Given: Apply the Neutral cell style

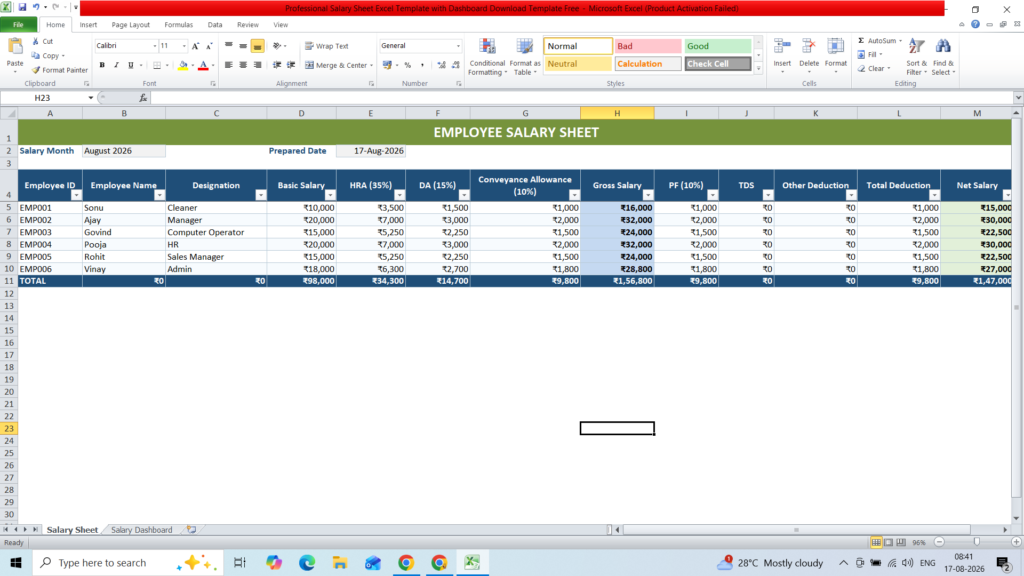Looking at the screenshot, I should [578, 64].
